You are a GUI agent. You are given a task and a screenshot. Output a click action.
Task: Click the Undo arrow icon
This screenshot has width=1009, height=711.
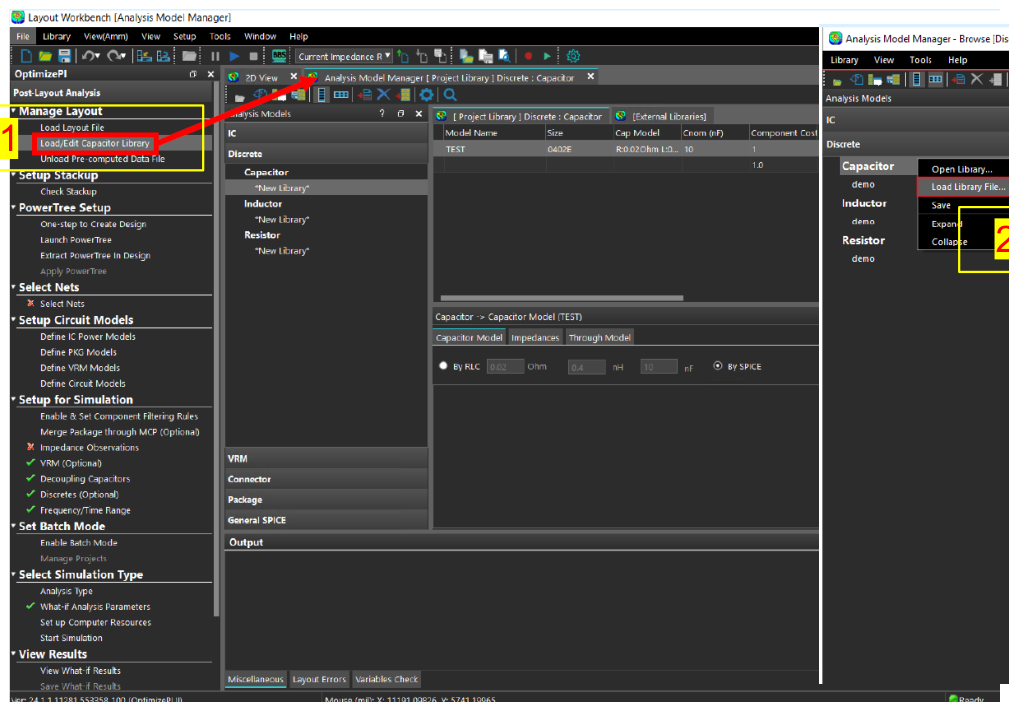[x=90, y=57]
